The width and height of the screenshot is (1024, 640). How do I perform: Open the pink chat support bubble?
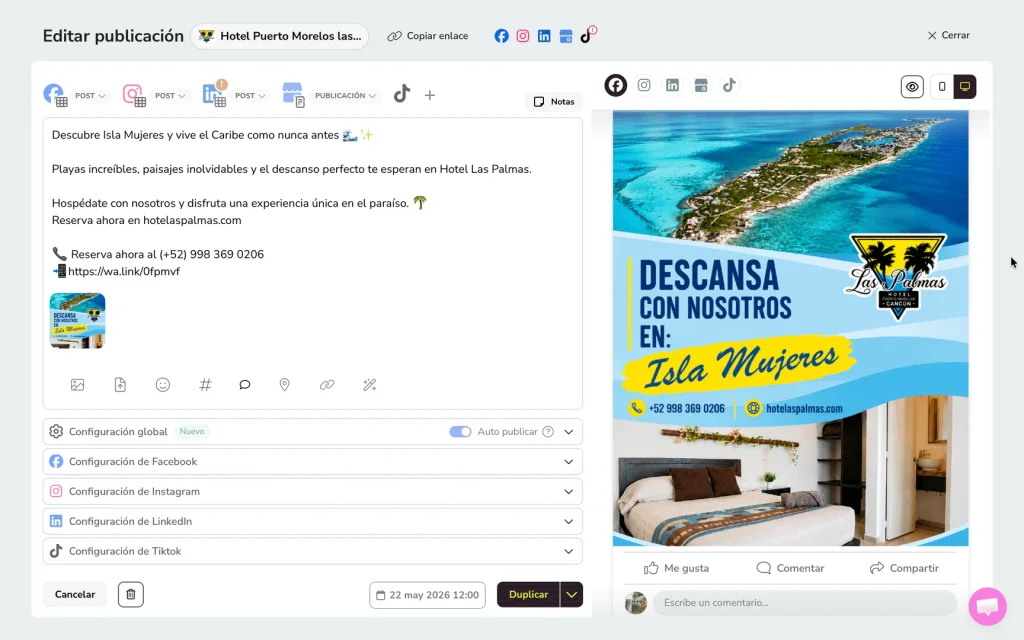(987, 606)
